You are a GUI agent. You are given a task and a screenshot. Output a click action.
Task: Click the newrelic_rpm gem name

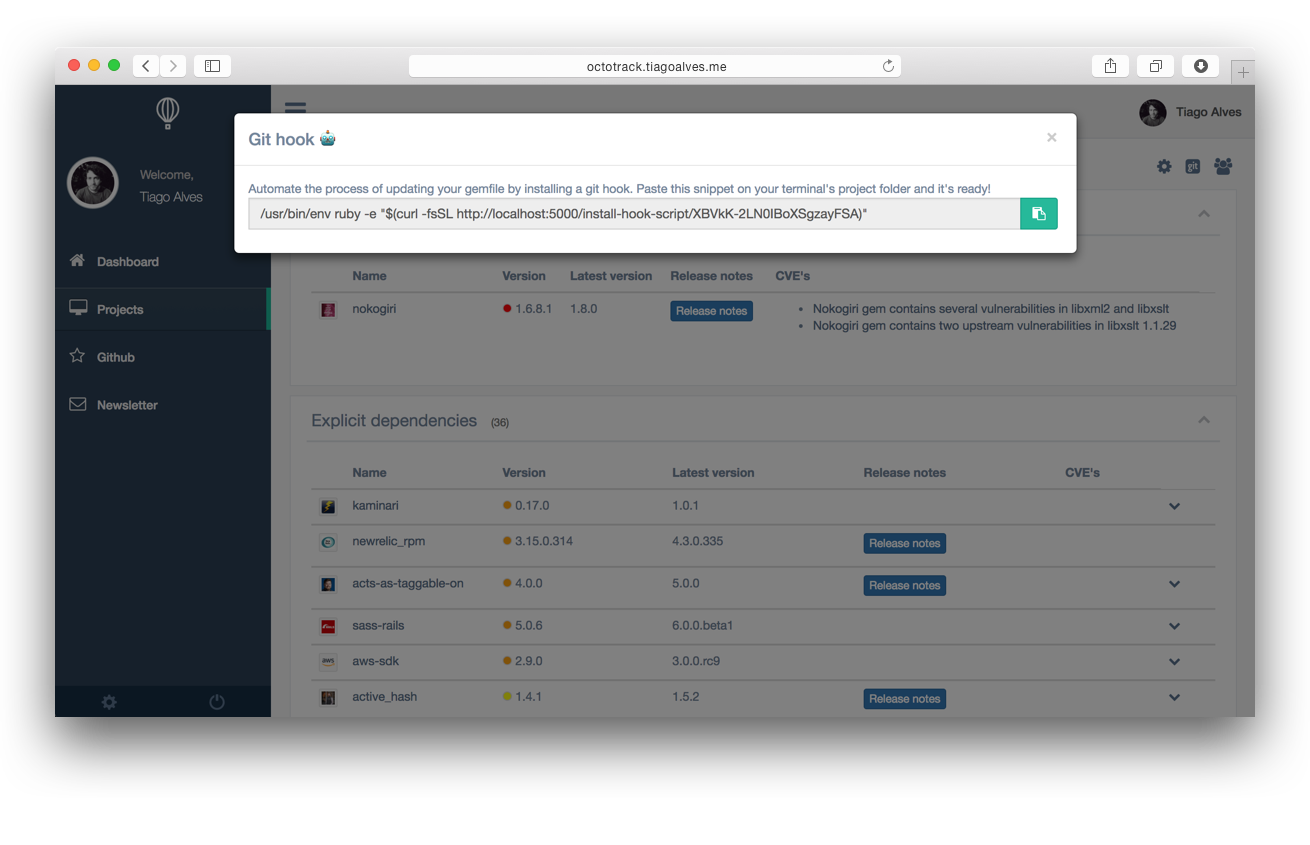(x=388, y=542)
